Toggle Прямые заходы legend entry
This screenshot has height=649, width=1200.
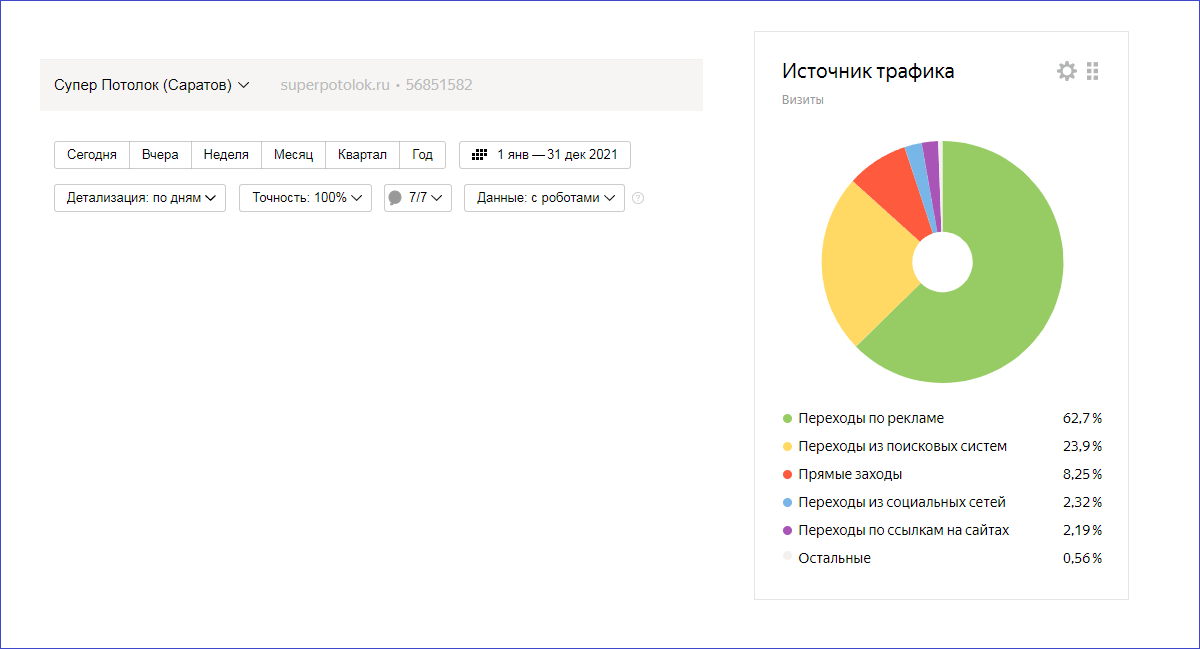point(850,474)
